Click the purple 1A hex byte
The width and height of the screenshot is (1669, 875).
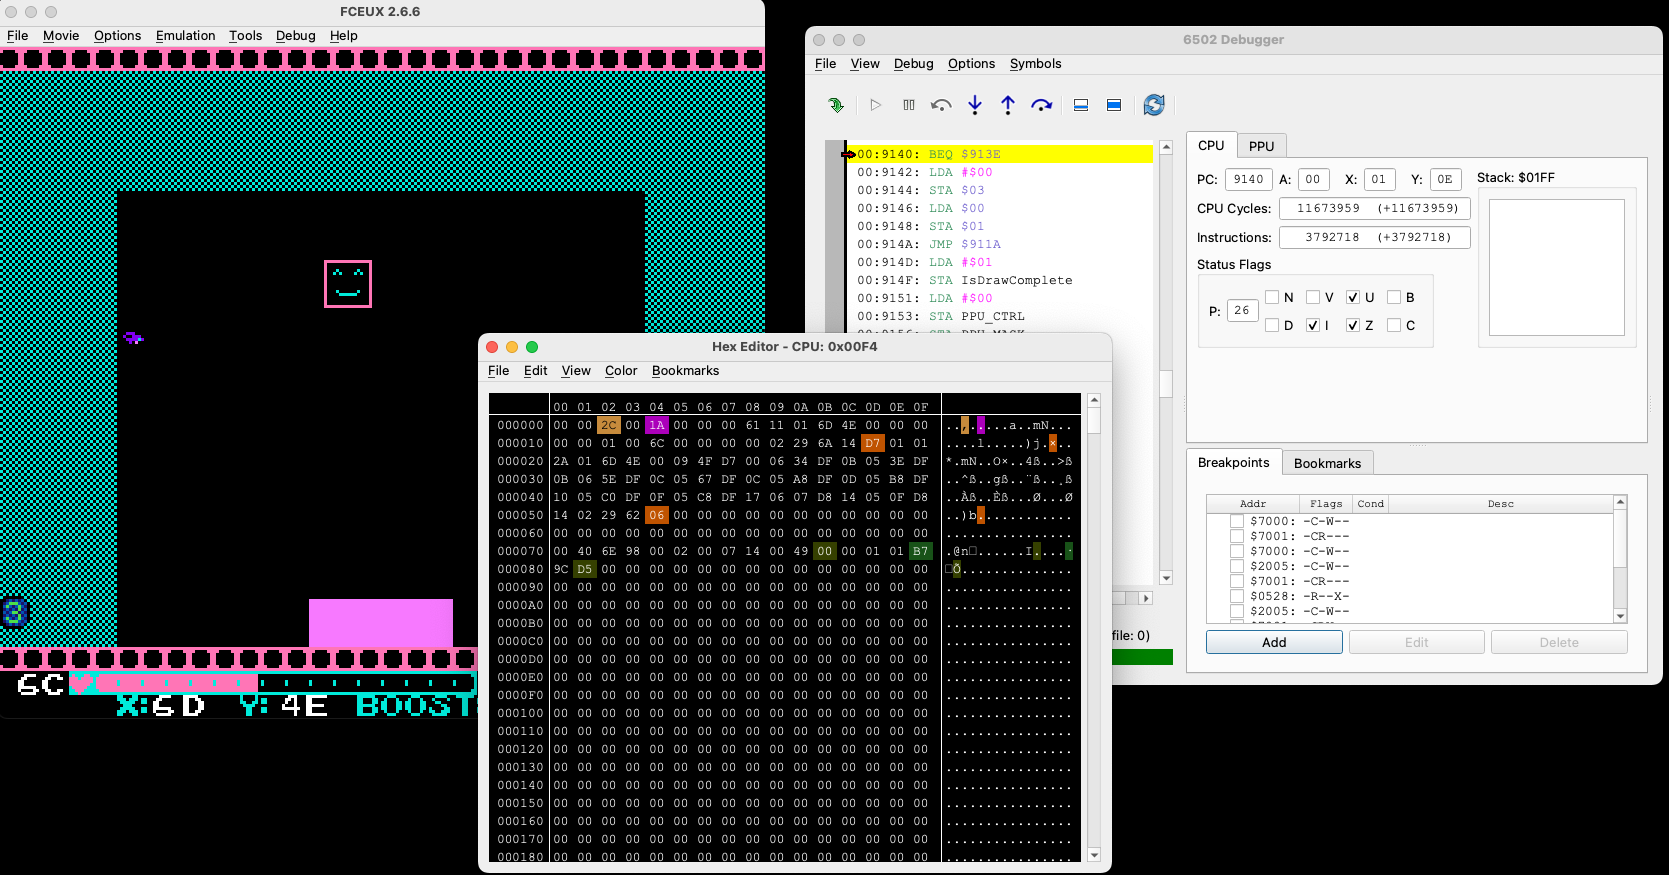pos(656,425)
